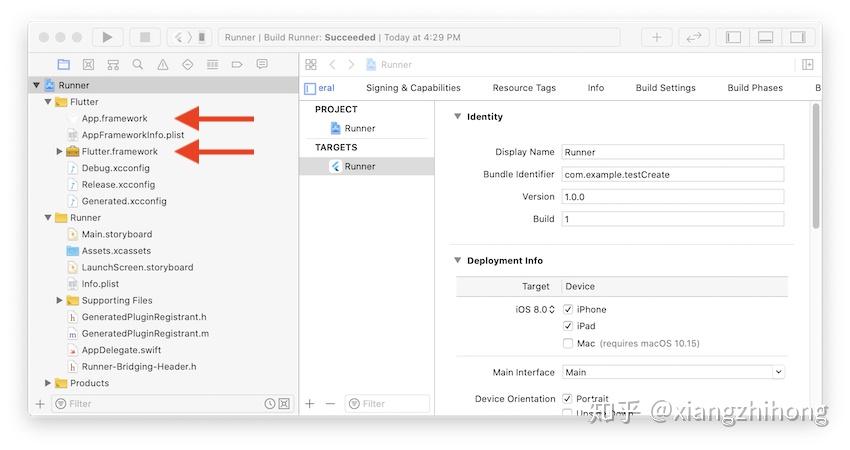Collapse the Runner group folder
Image resolution: width=850 pixels, height=450 pixels.
click(x=48, y=217)
